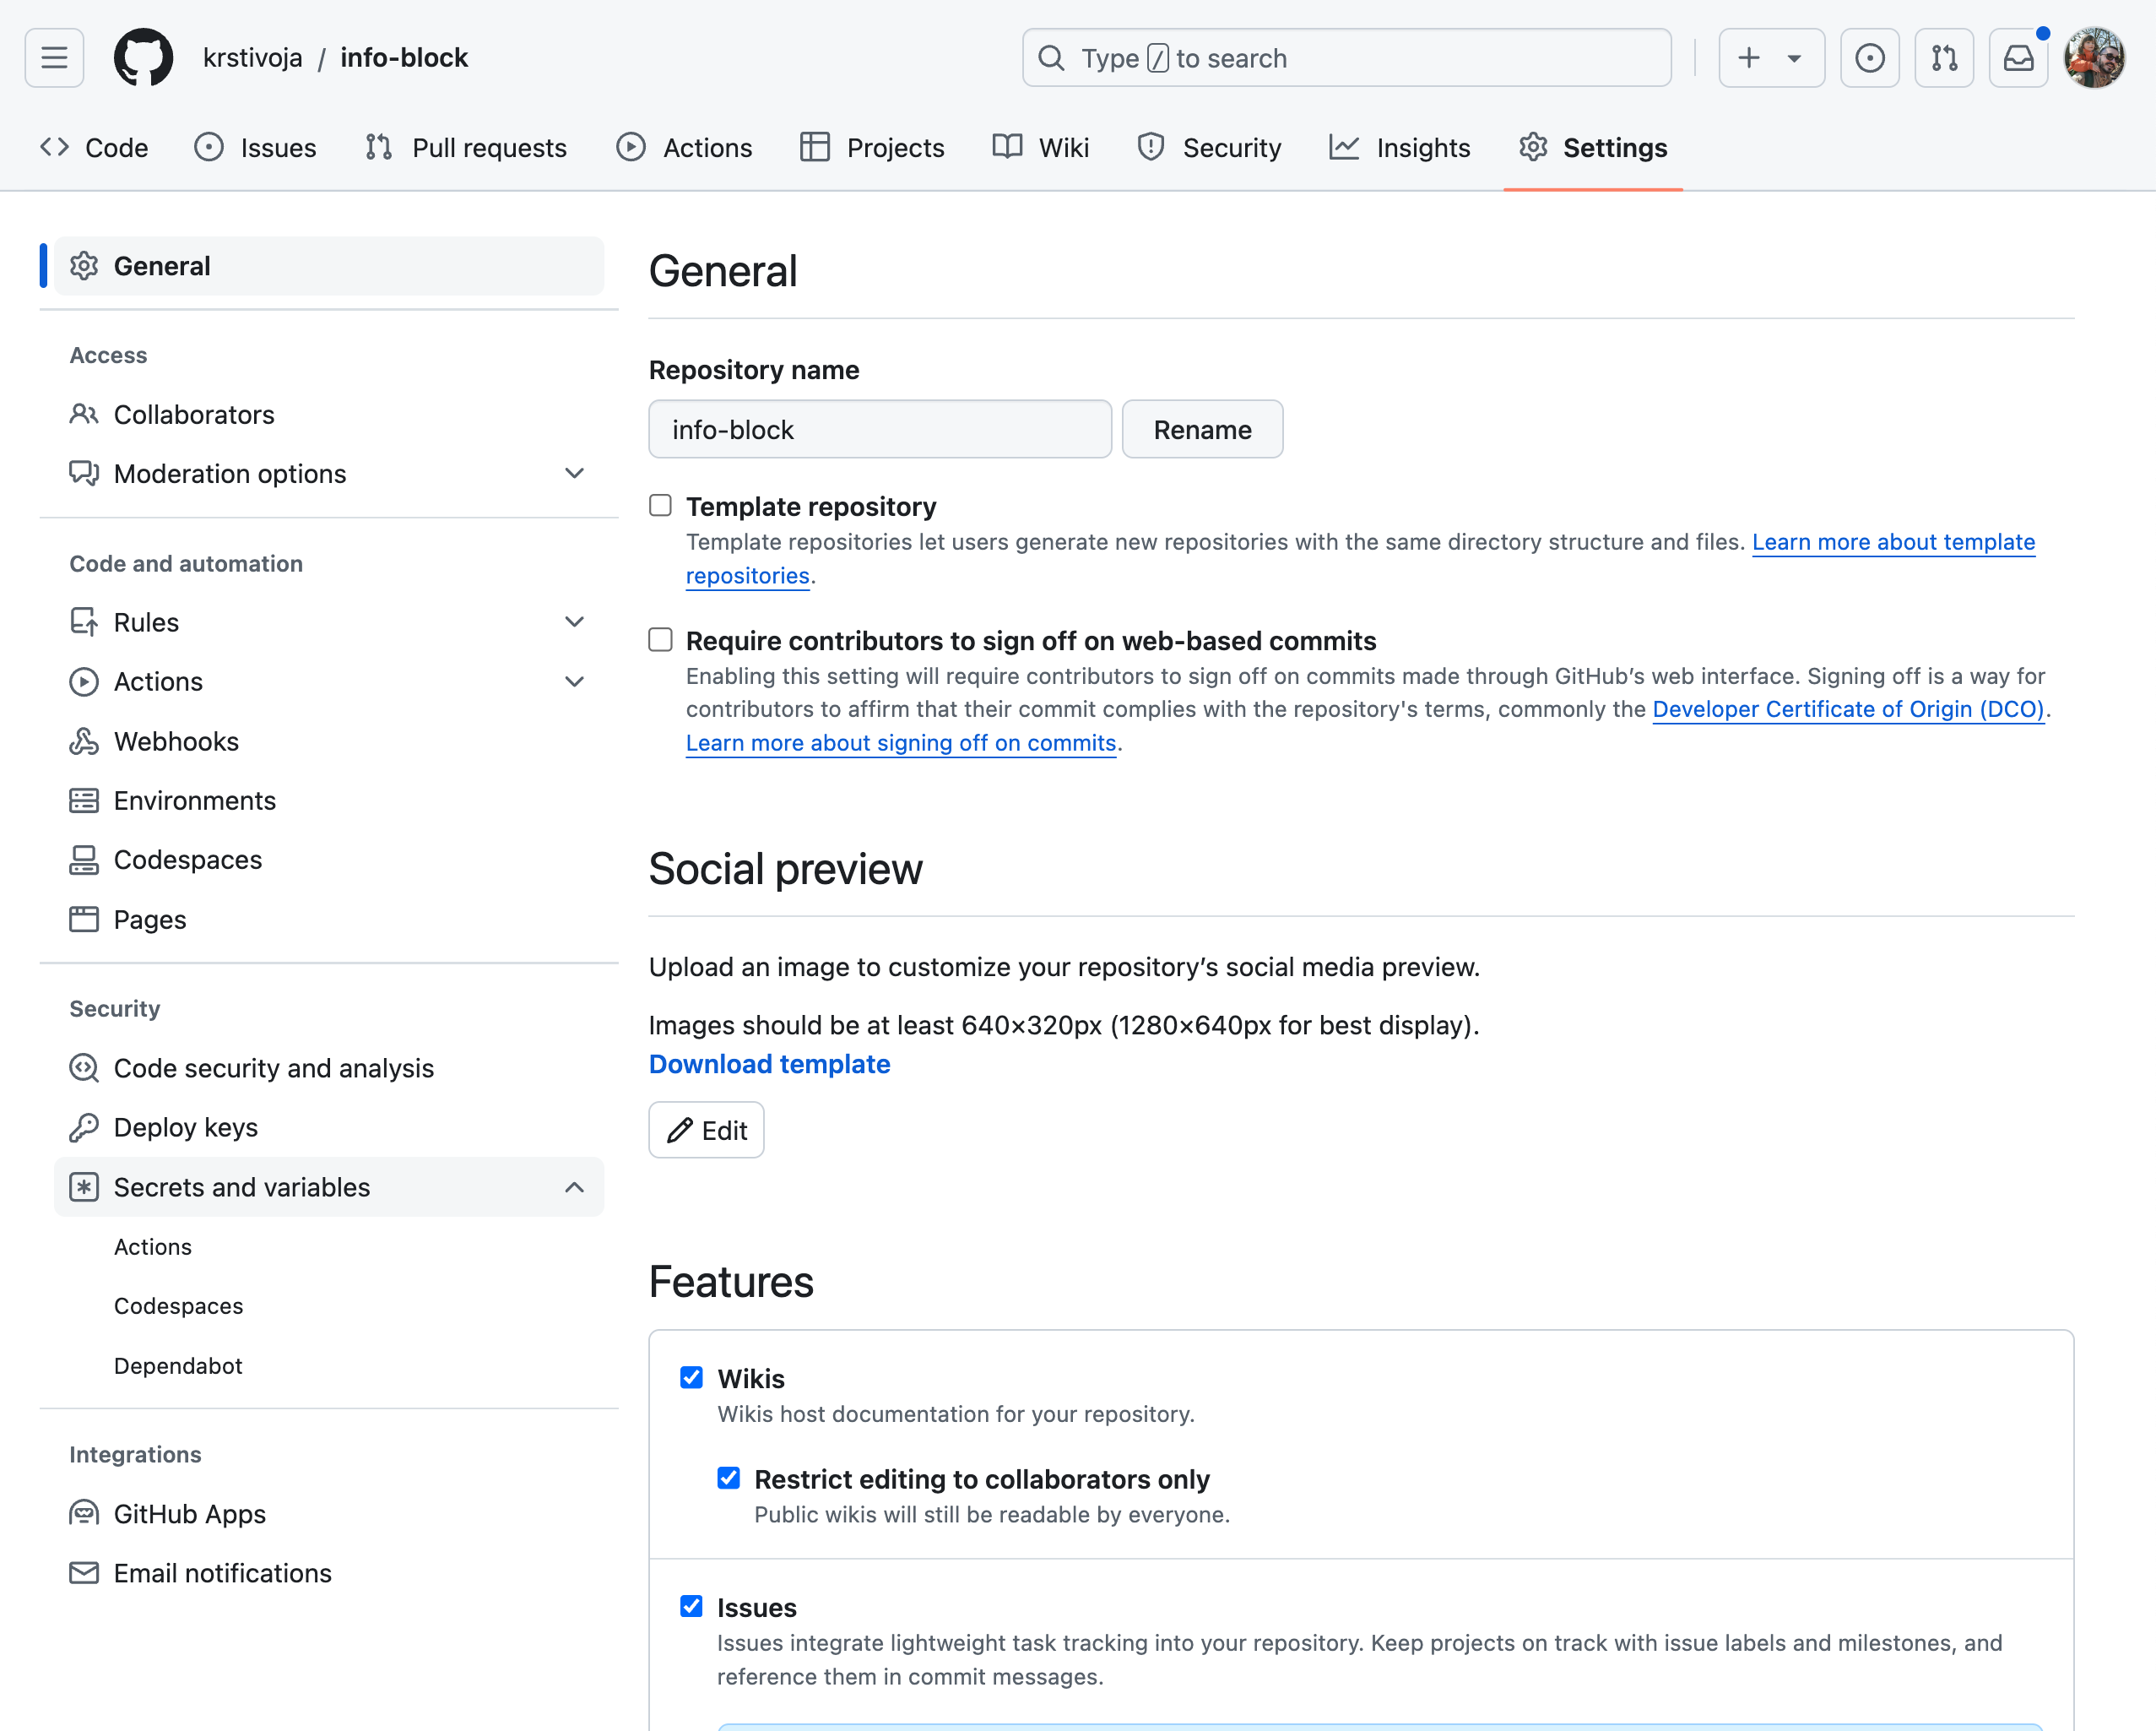Open Codespaces under Secrets and variables

[x=178, y=1306]
